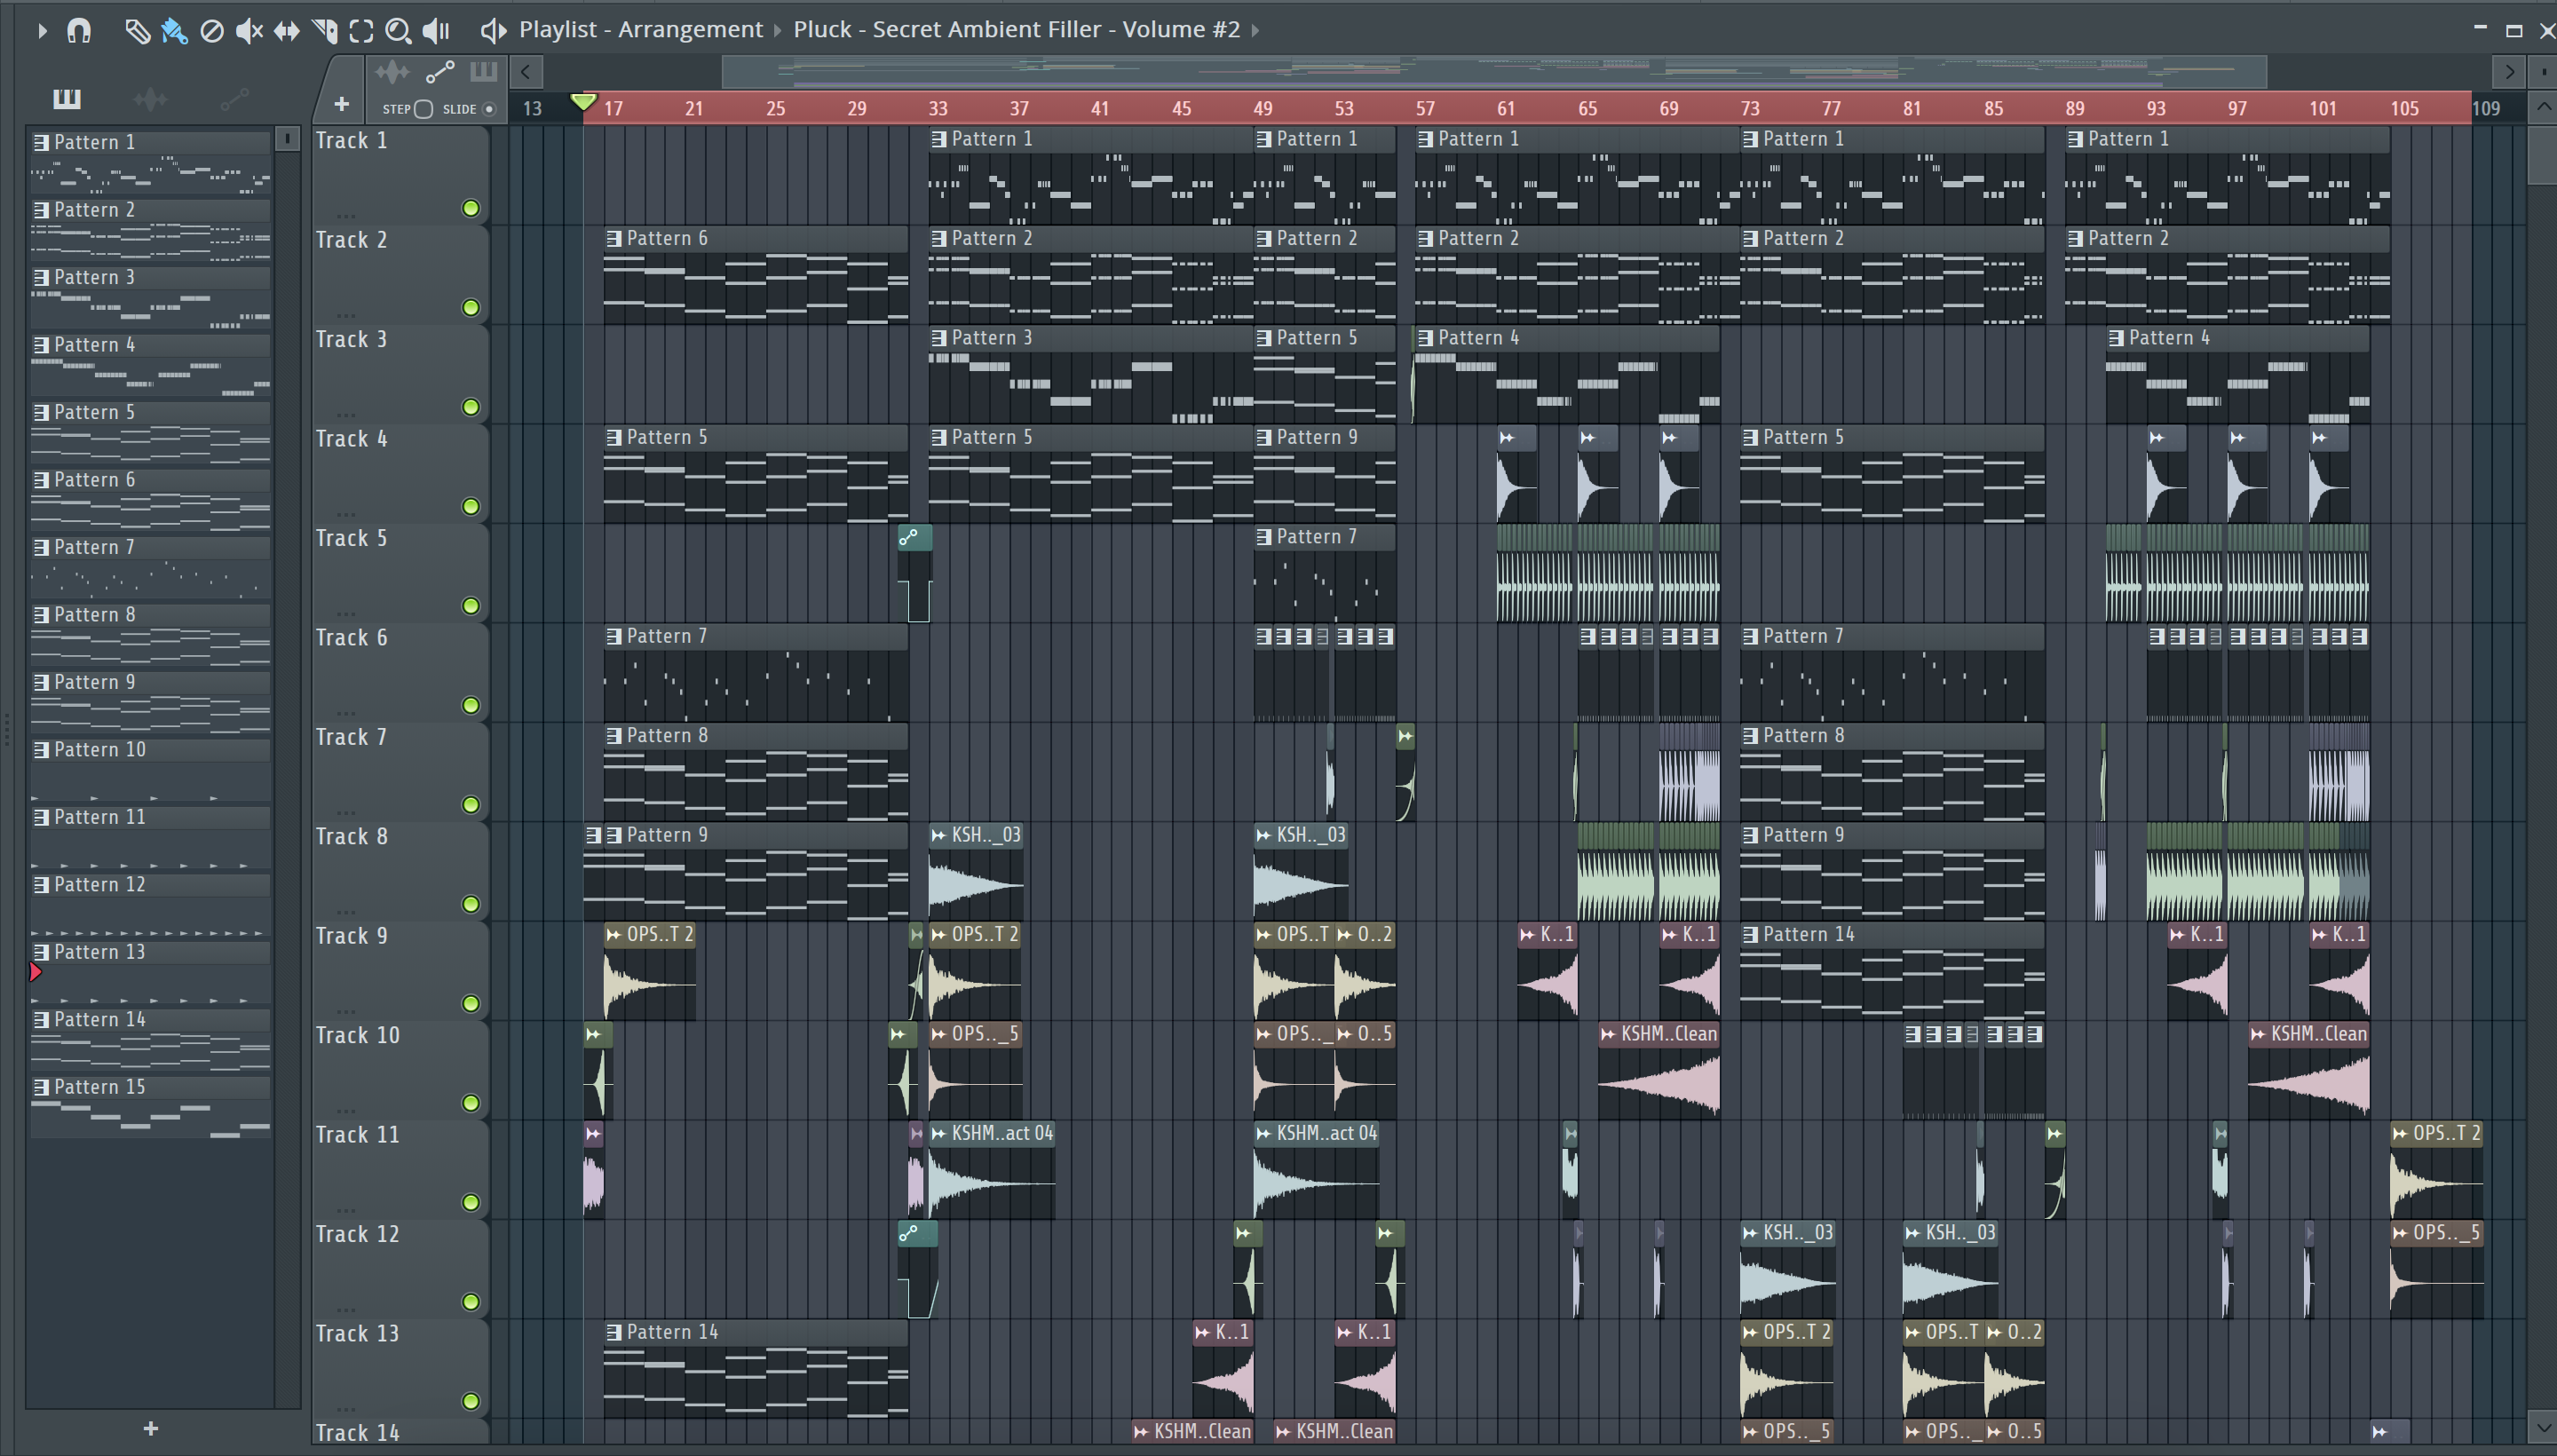Image resolution: width=2557 pixels, height=1456 pixels.
Task: Click the automation clip icon on Track 12
Action: pyautogui.click(x=908, y=1234)
